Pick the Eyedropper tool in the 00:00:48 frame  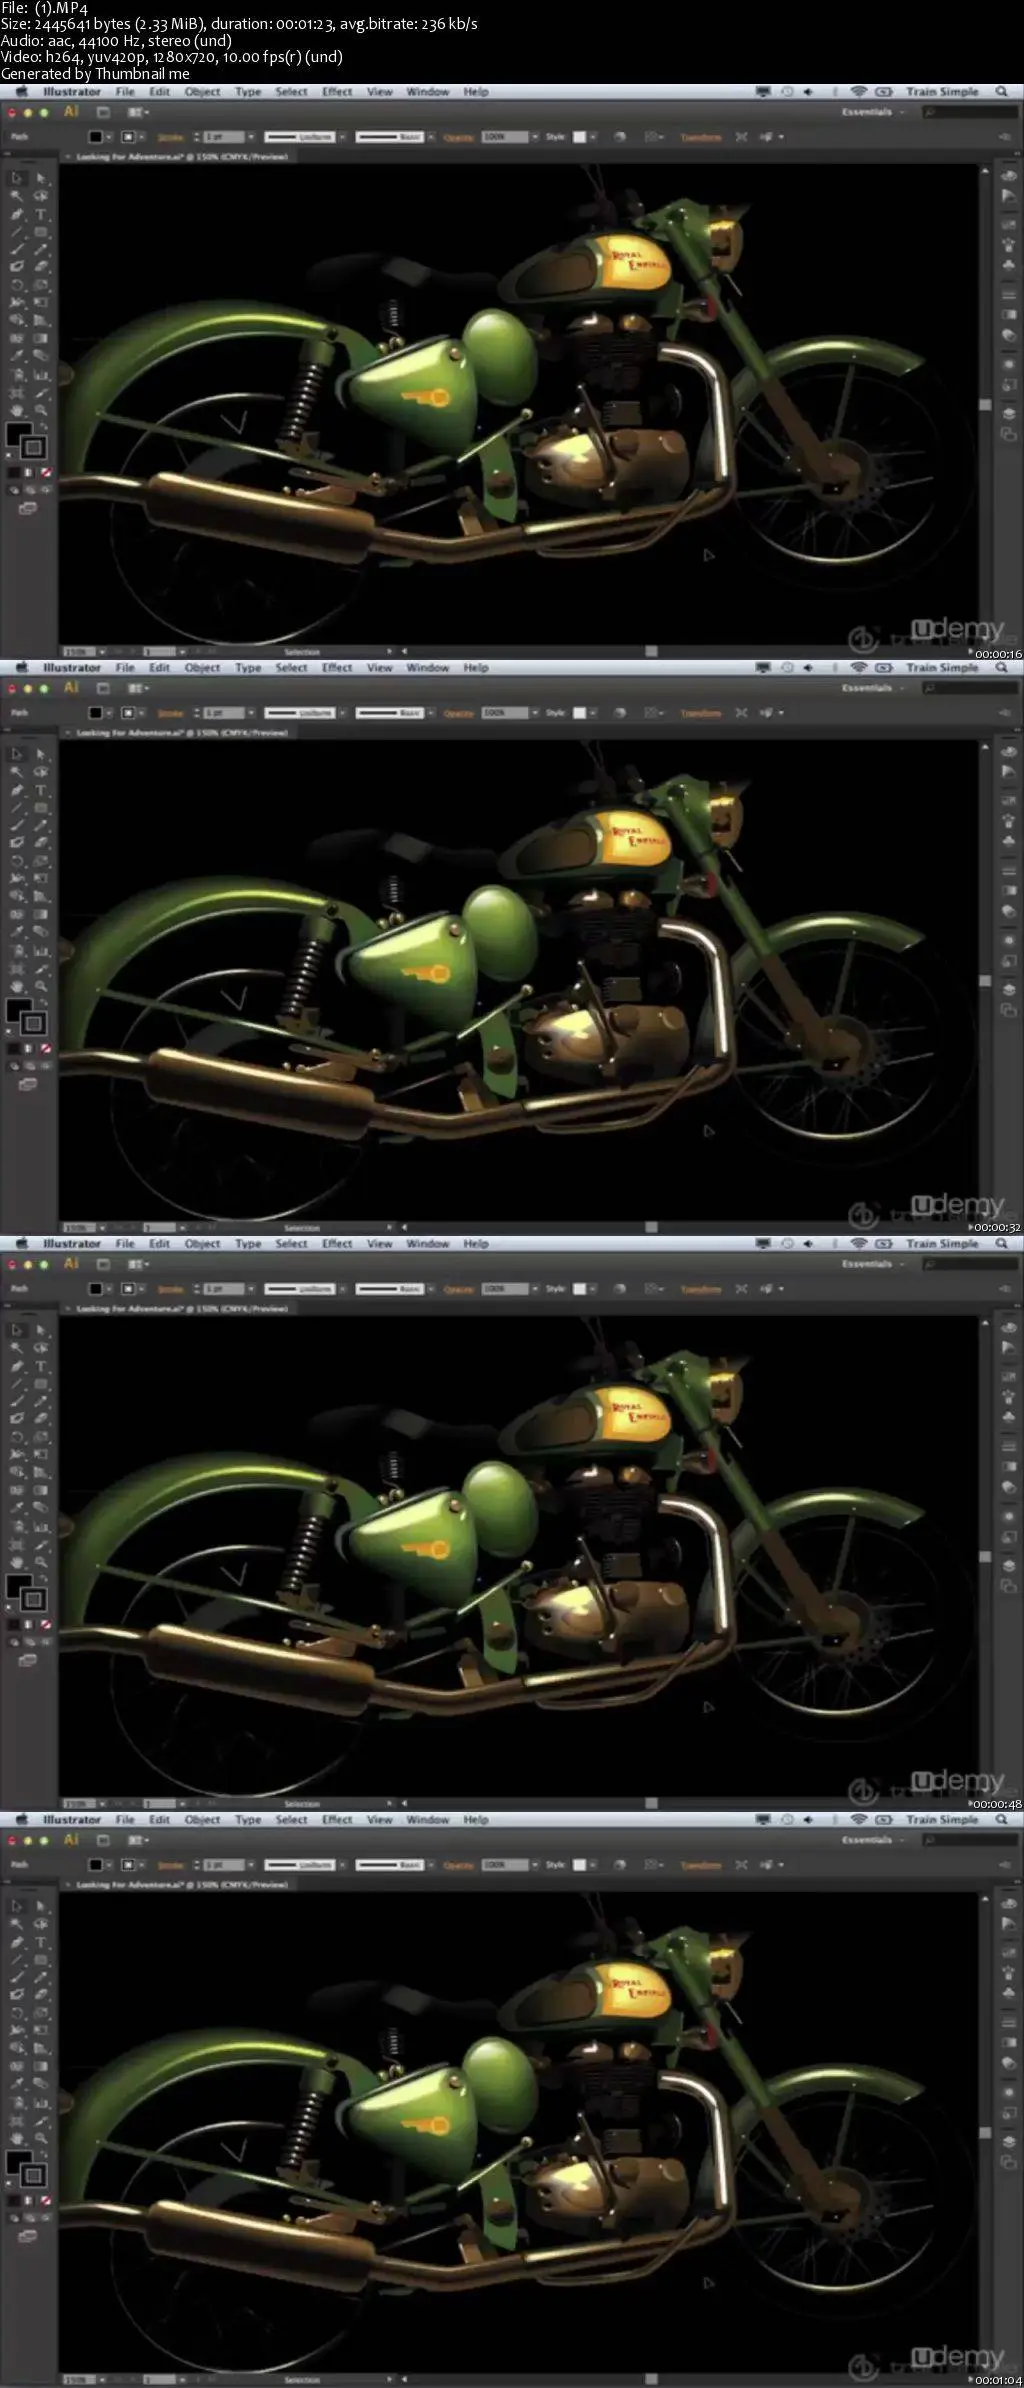point(17,1508)
